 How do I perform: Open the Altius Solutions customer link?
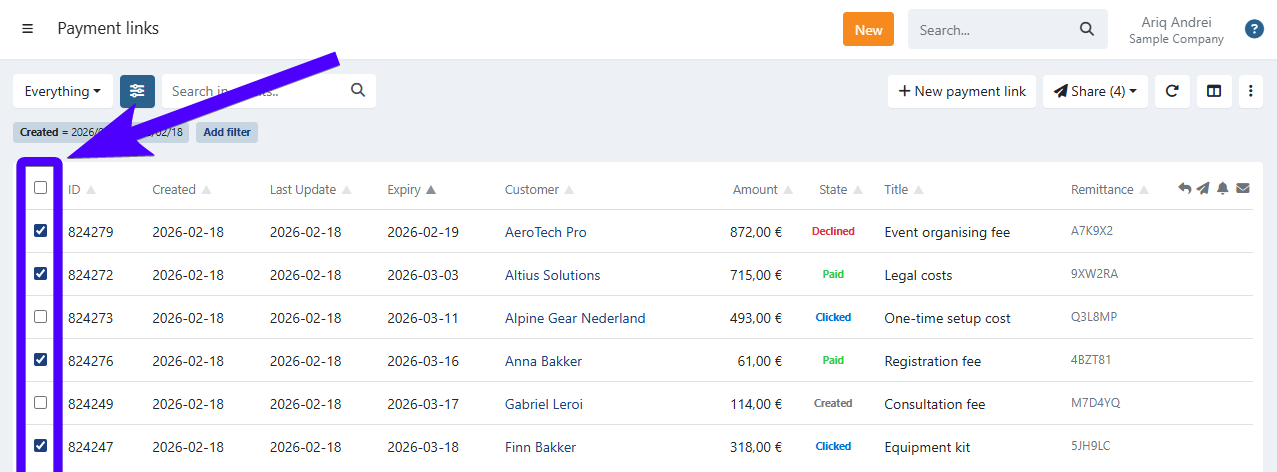pyautogui.click(x=552, y=275)
